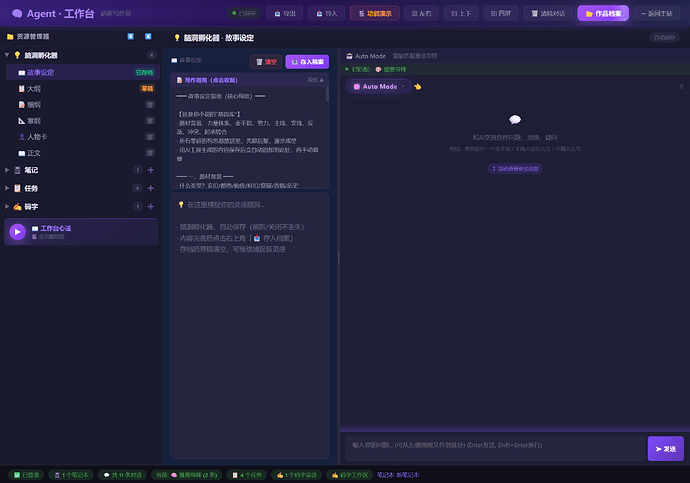Click the 码字 writing hand icon

pyautogui.click(x=17, y=206)
